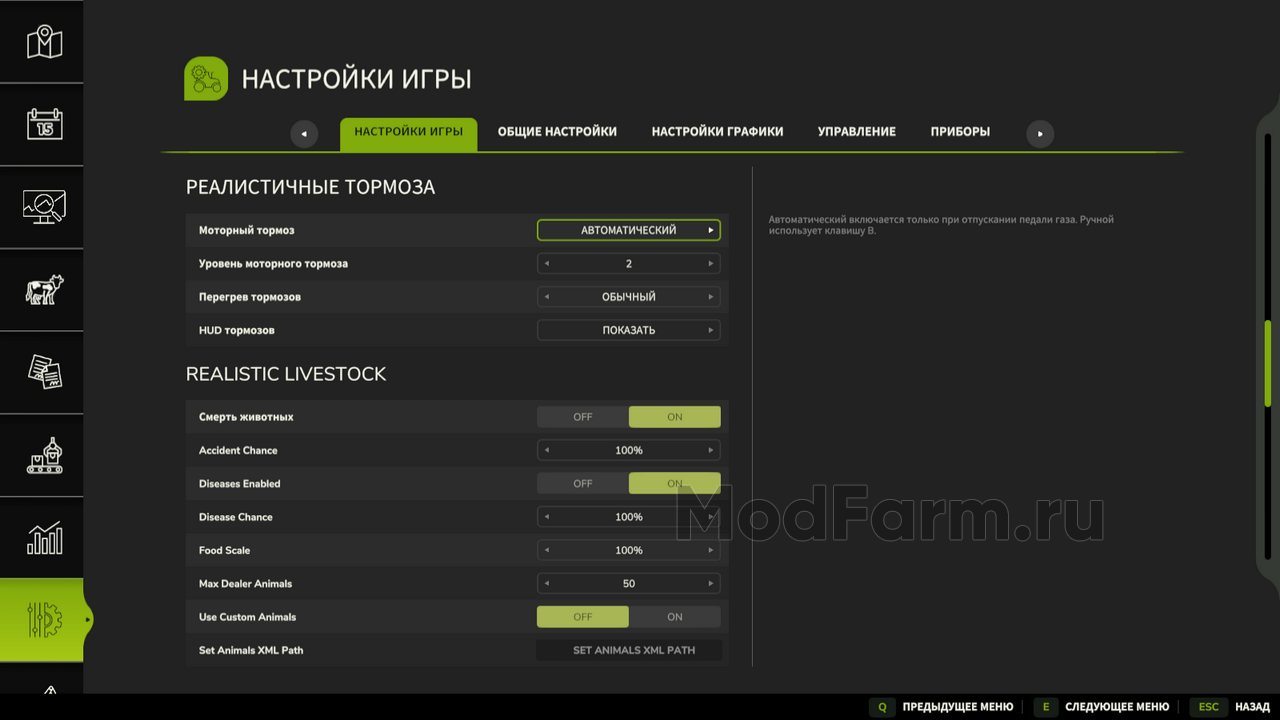The height and width of the screenshot is (720, 1280).
Task: Open the price statistics monitor icon
Action: tap(44, 207)
